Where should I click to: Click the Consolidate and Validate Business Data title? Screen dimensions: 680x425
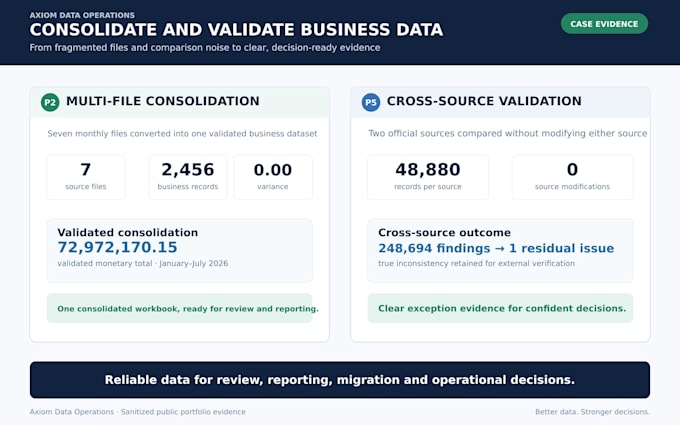point(236,30)
